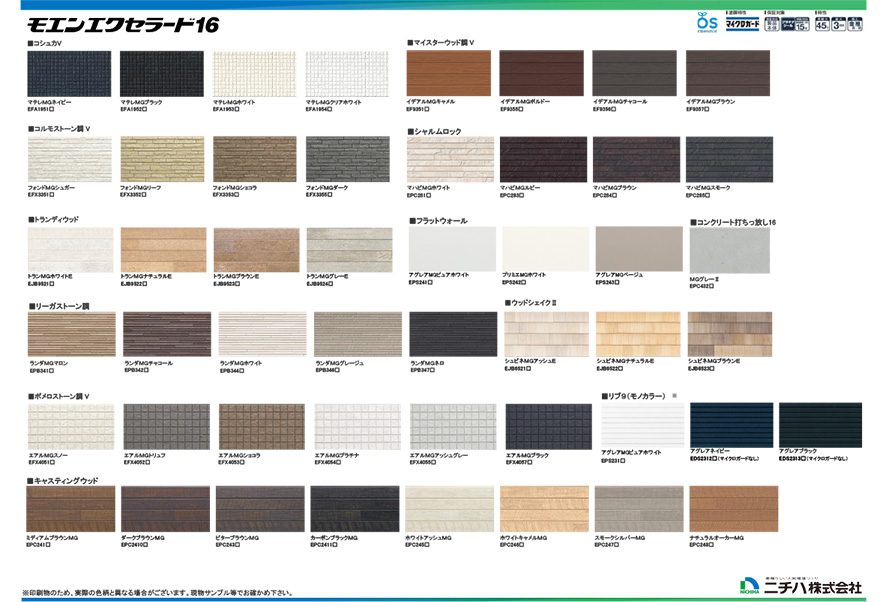Choose the ランダMGネロ sample
This screenshot has width=880, height=602.
click(453, 334)
